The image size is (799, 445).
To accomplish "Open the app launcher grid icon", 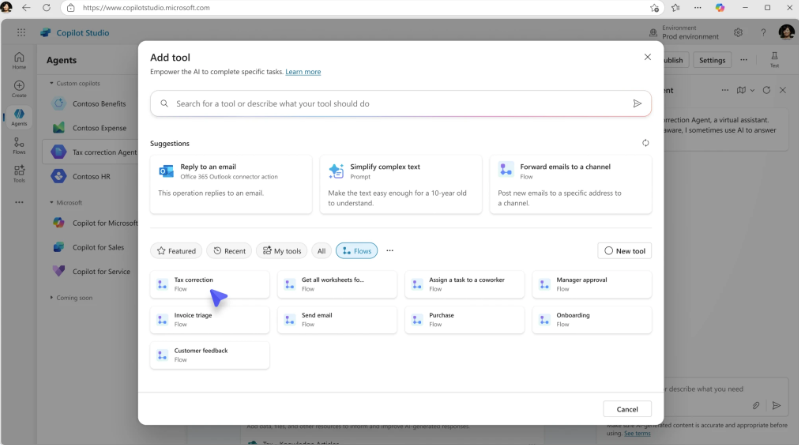I will (21, 33).
